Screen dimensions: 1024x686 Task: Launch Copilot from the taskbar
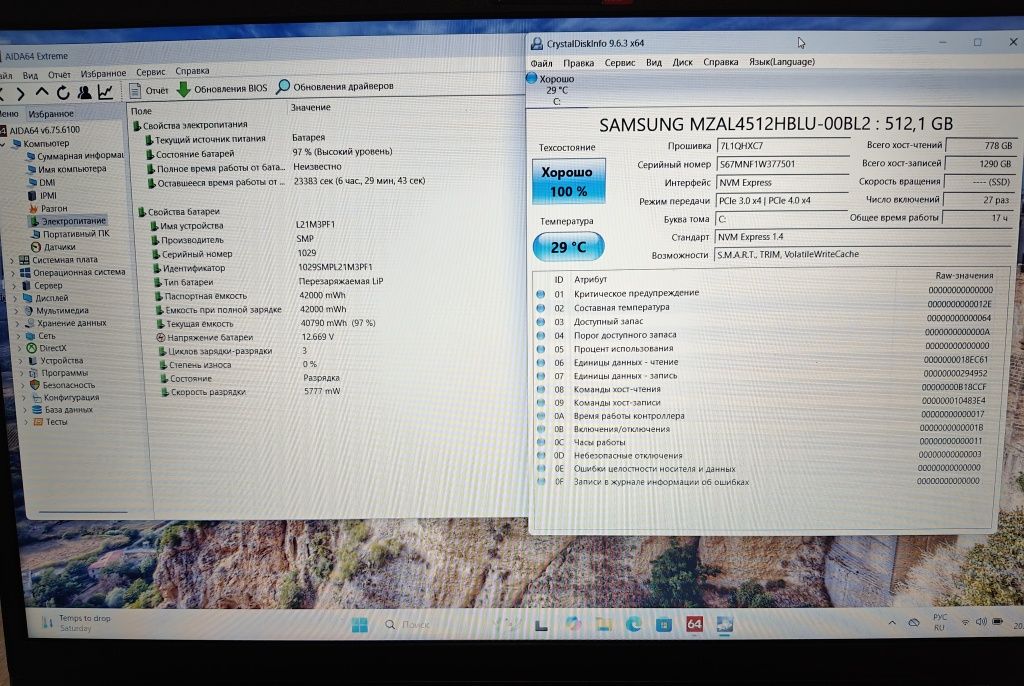573,625
